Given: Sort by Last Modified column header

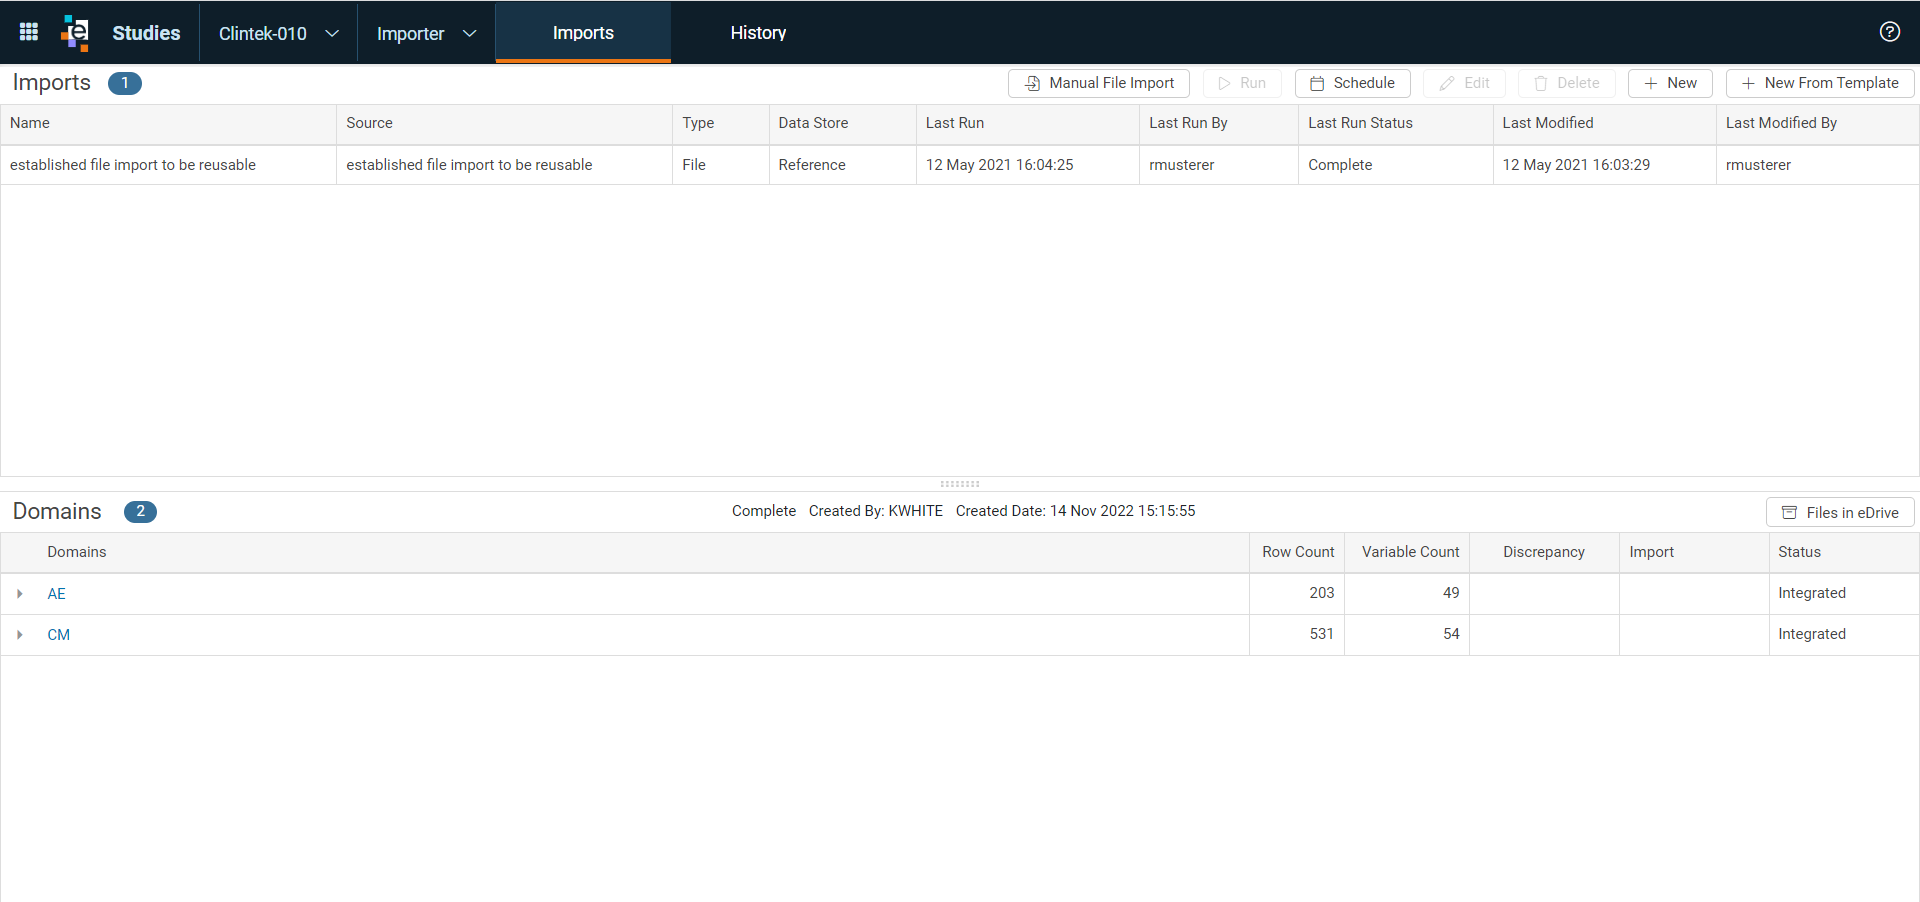Looking at the screenshot, I should point(1604,123).
